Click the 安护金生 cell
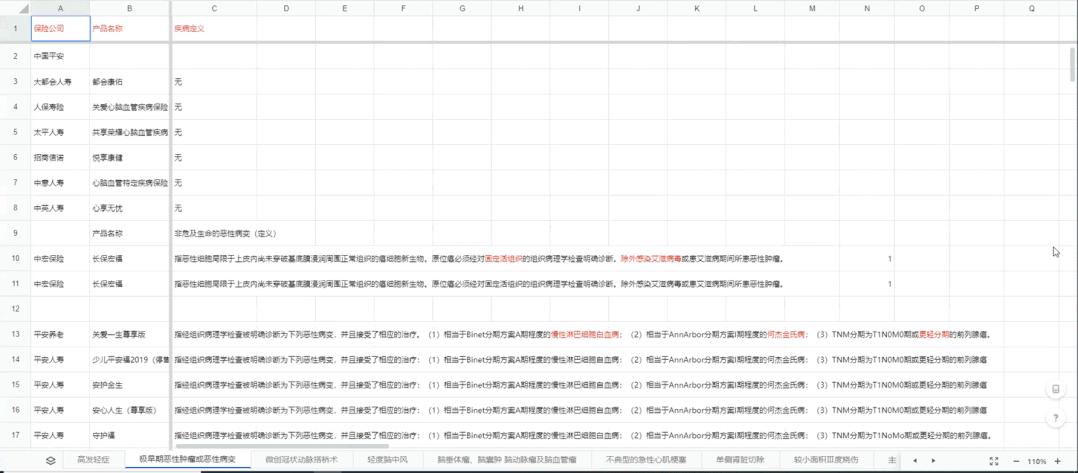Viewport: 1078px width, 473px height. pos(131,385)
